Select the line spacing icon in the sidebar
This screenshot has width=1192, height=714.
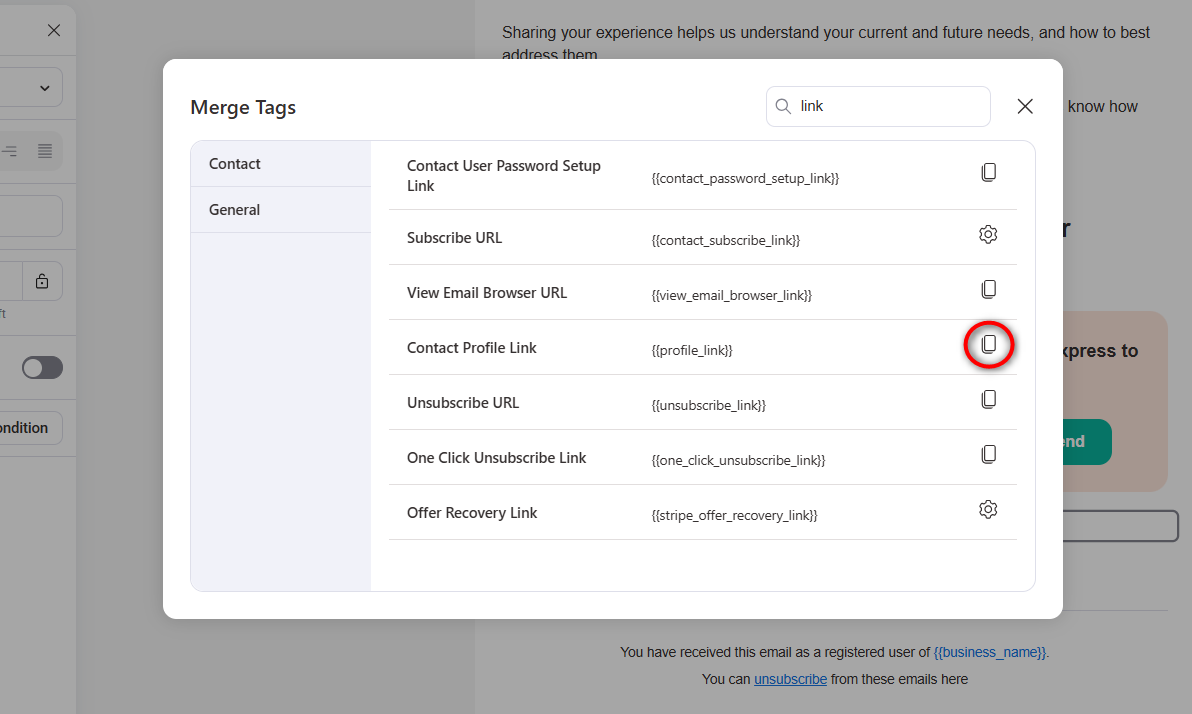pyautogui.click(x=12, y=150)
